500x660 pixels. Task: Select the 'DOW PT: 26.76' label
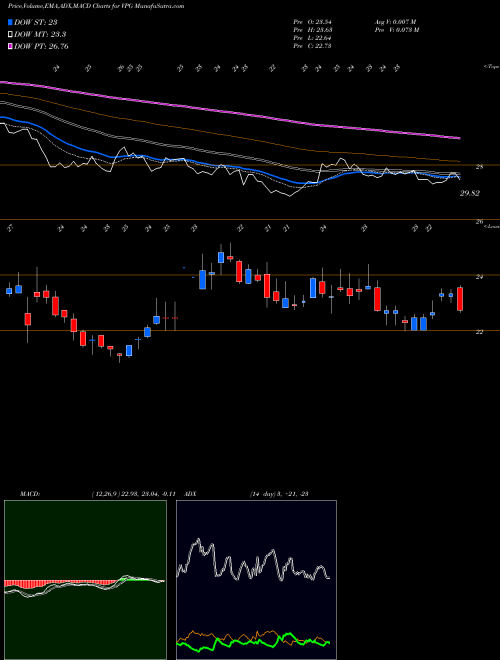tap(41, 46)
